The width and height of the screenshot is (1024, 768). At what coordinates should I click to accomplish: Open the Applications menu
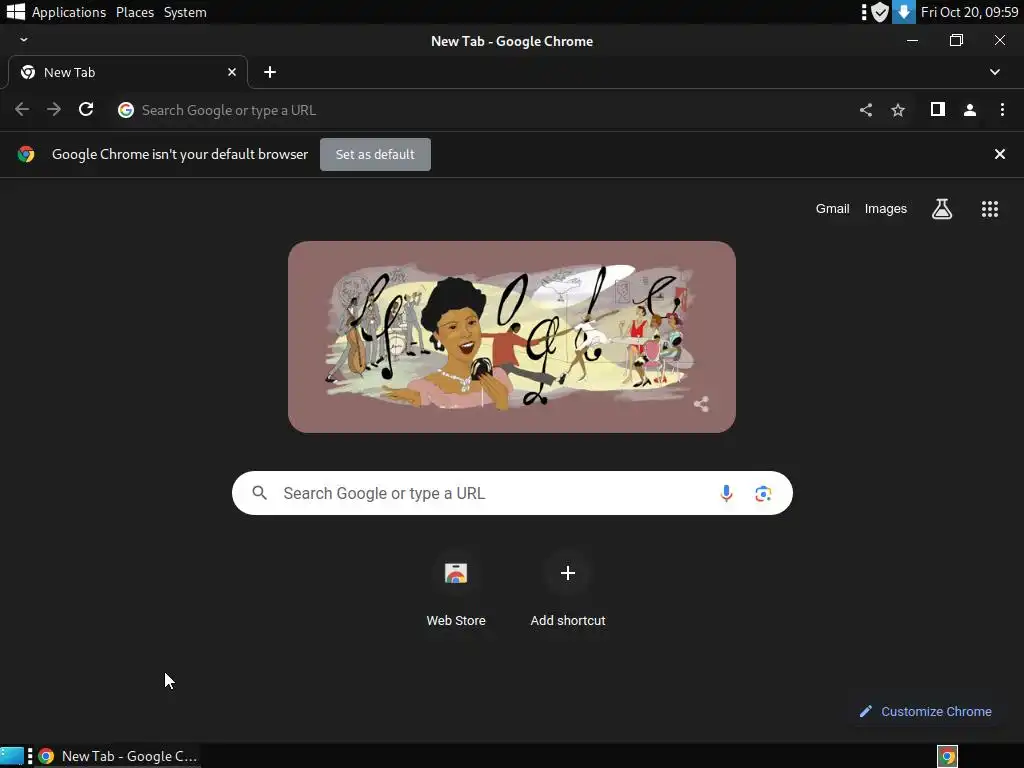[x=69, y=12]
